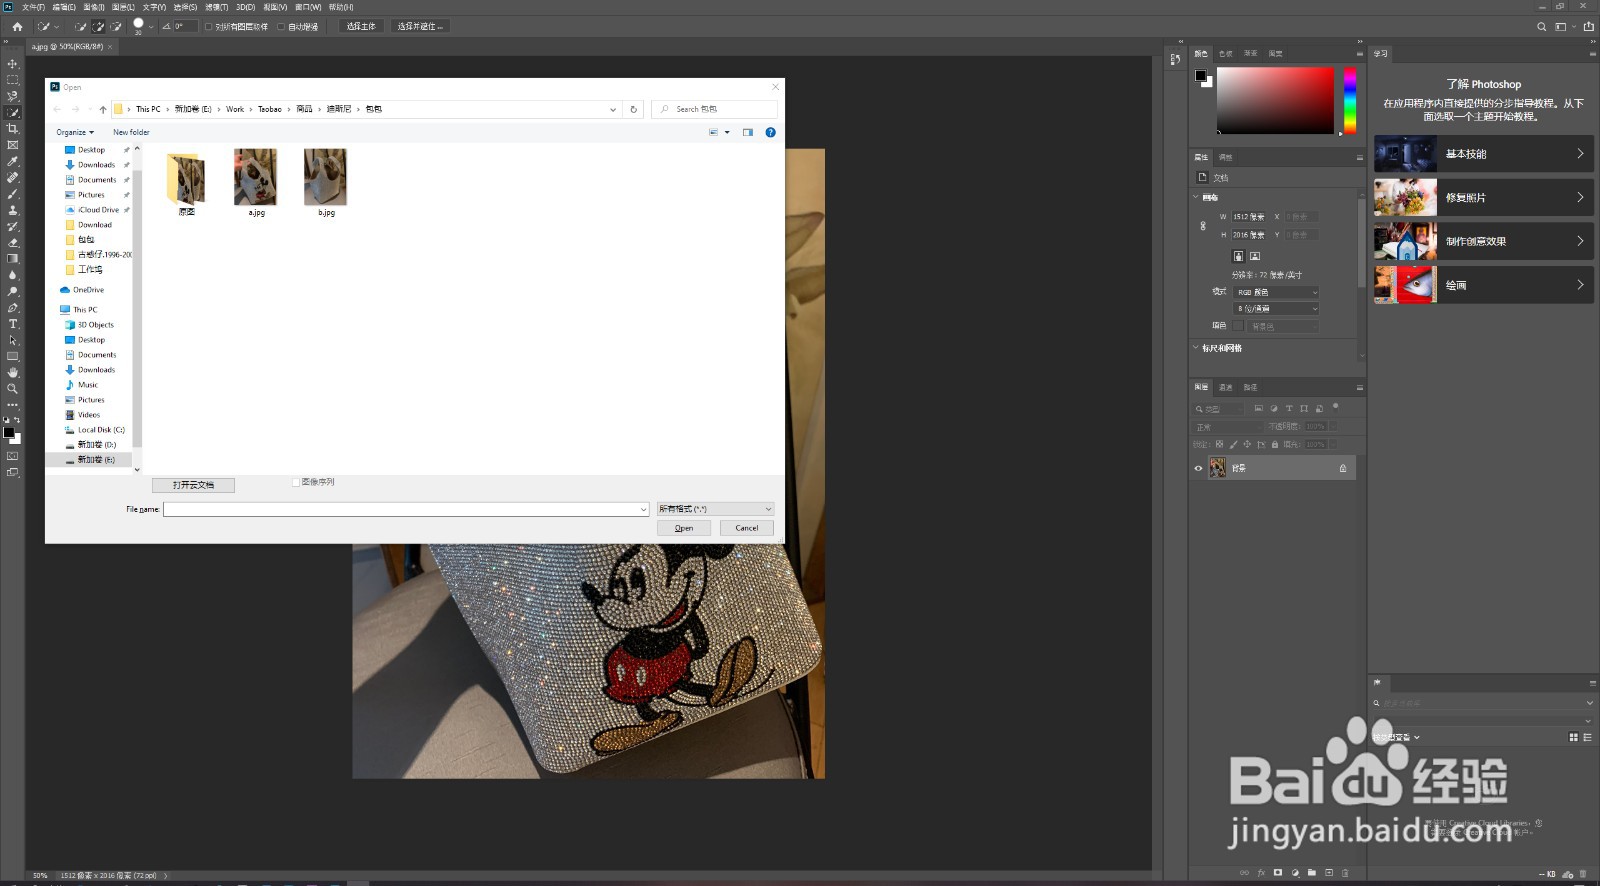Click the landscape orientation icon in Properties
Viewport: 1600px width, 886px height.
[x=1254, y=256]
